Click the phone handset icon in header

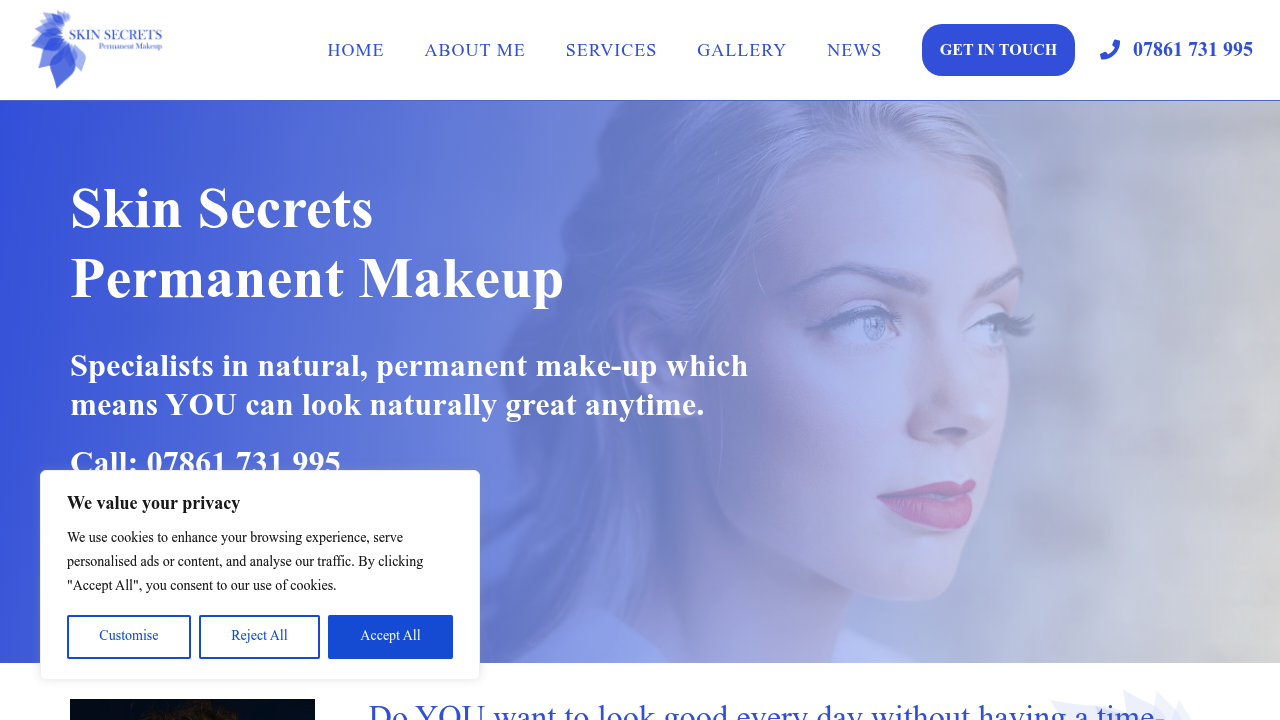[x=1109, y=50]
